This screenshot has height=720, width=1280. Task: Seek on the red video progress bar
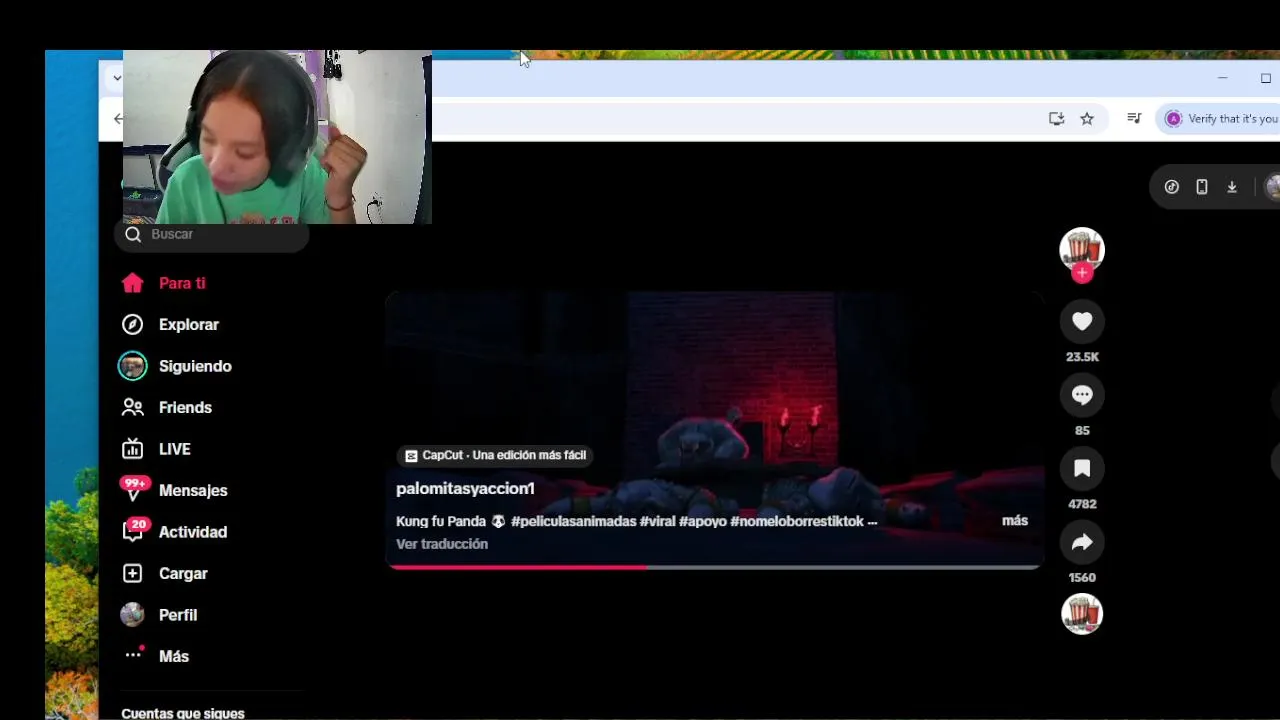point(715,567)
